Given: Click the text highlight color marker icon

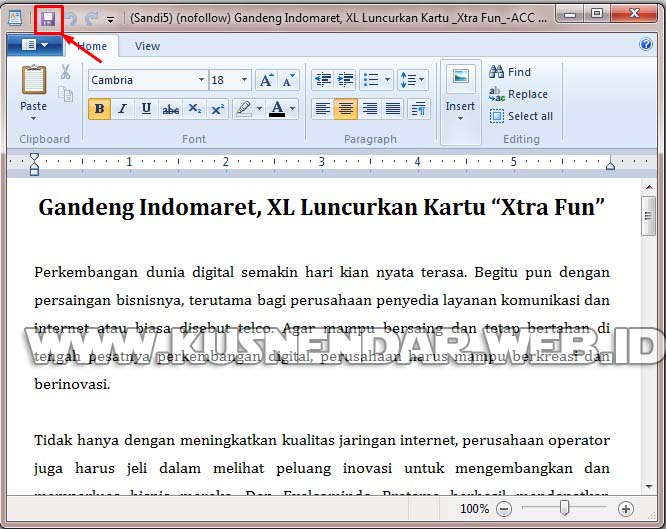Looking at the screenshot, I should coord(244,109).
